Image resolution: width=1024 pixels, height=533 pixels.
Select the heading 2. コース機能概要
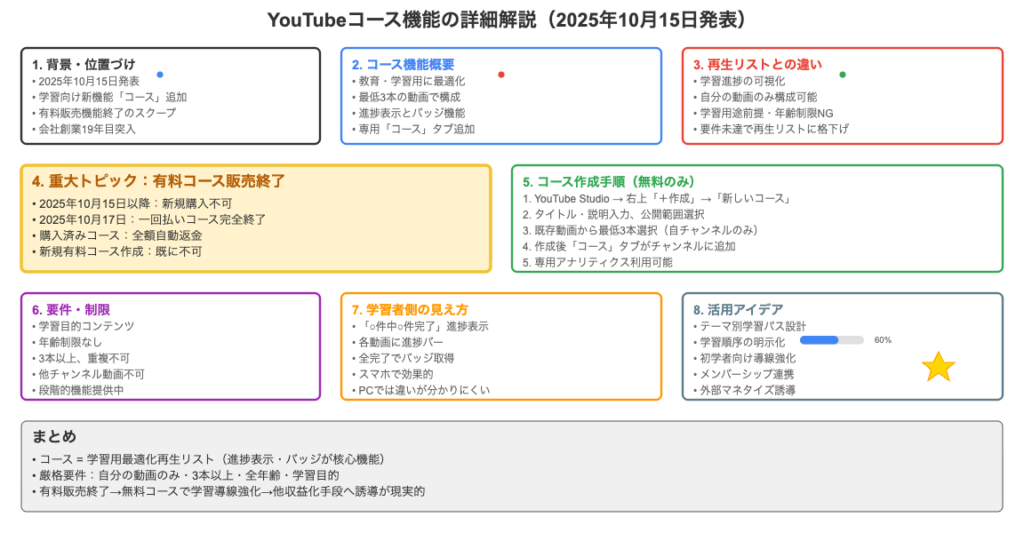pos(405,64)
